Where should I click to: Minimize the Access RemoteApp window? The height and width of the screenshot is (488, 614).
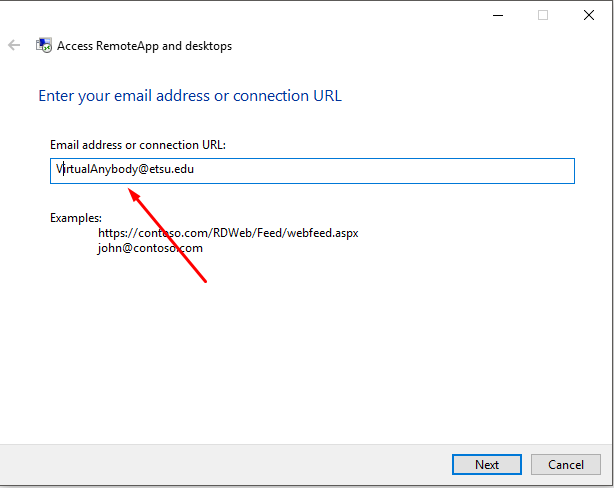point(498,15)
